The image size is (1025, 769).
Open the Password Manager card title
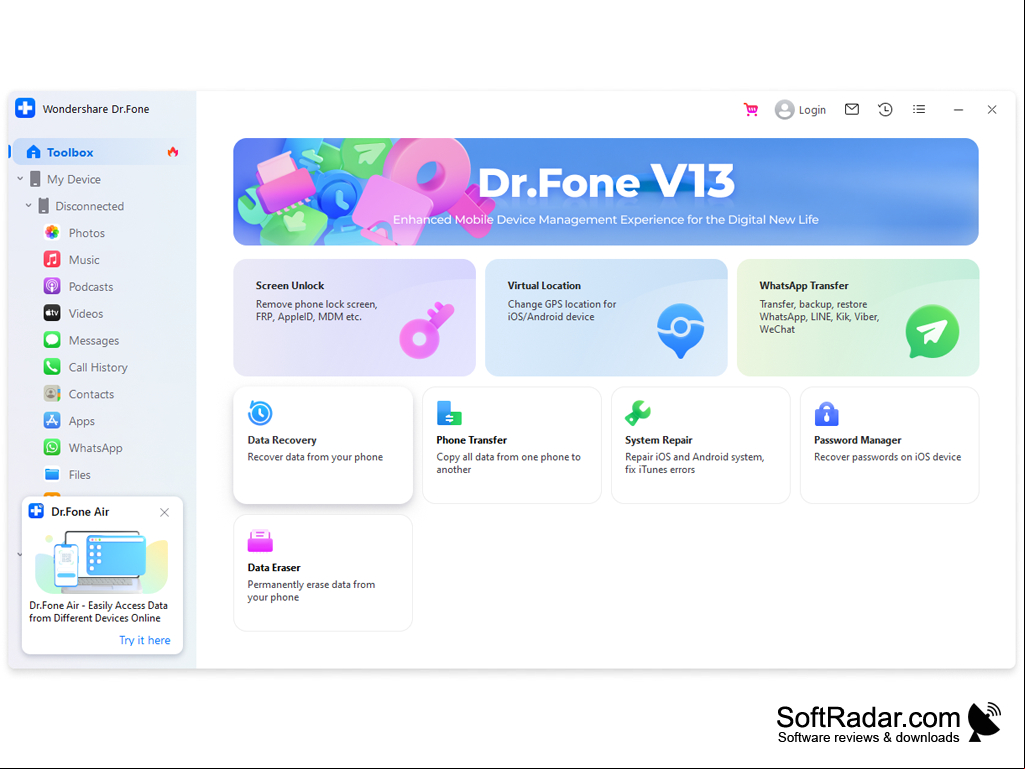[x=857, y=440]
